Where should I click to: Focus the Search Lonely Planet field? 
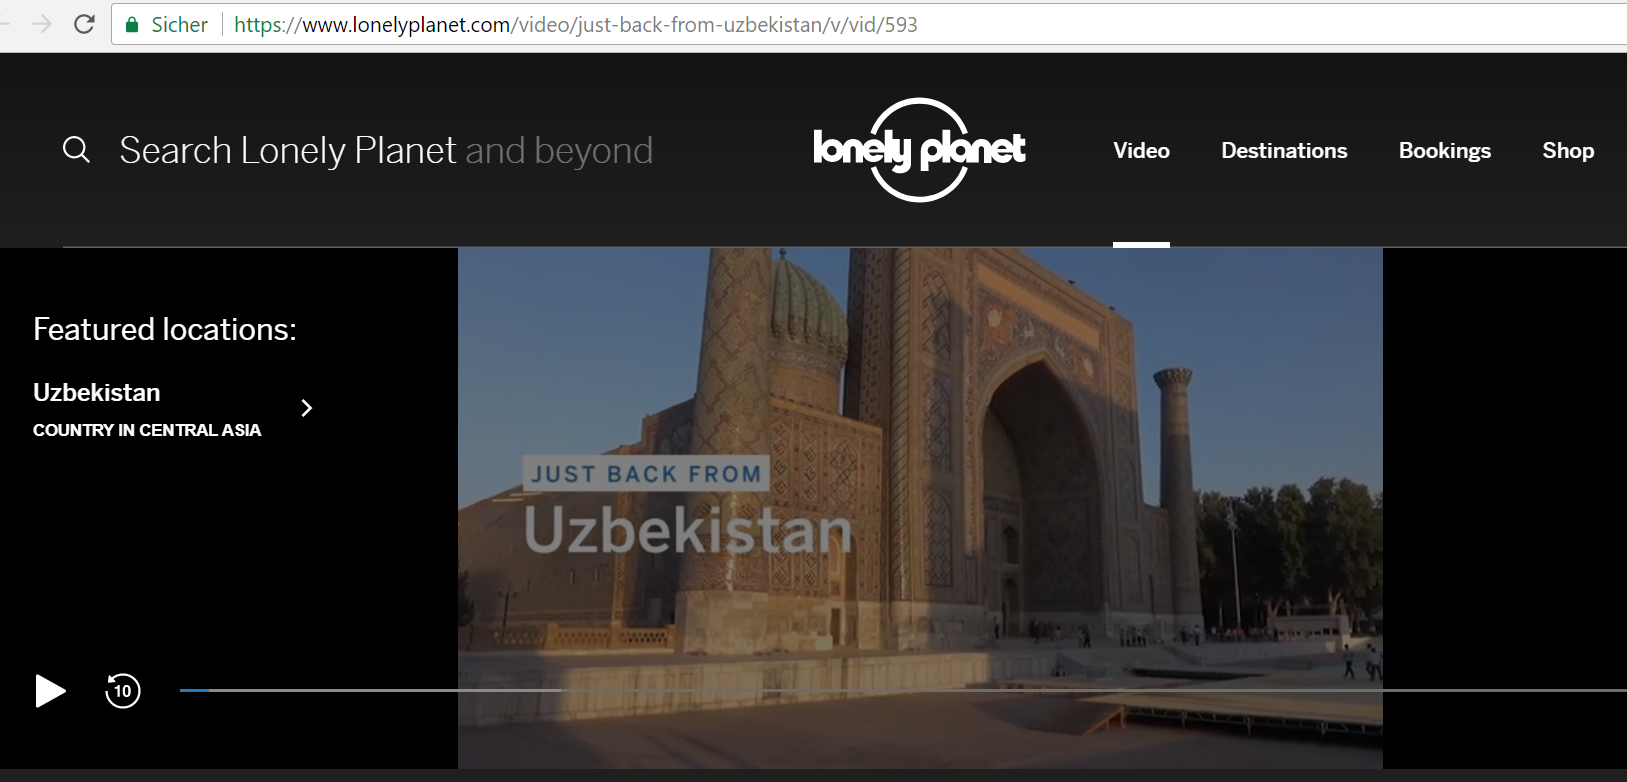point(386,151)
